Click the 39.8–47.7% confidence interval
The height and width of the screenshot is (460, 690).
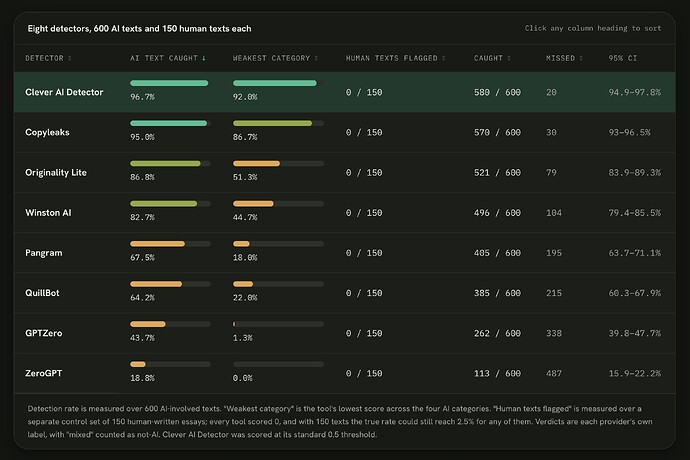[635, 333]
